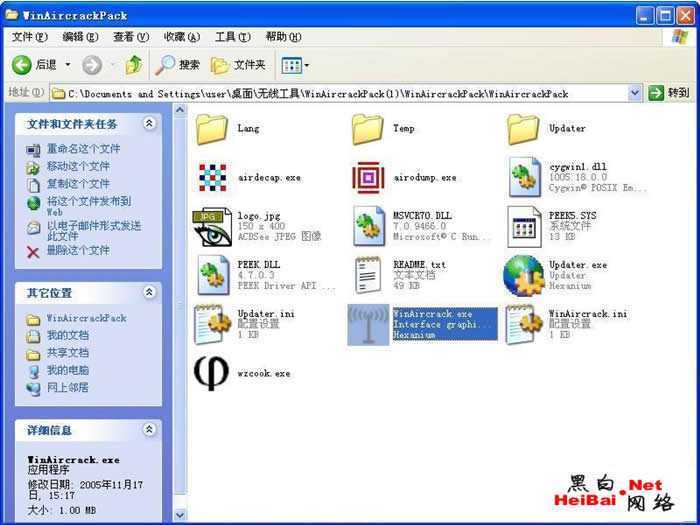
Task: Select the README.txt document icon
Action: pyautogui.click(x=368, y=275)
